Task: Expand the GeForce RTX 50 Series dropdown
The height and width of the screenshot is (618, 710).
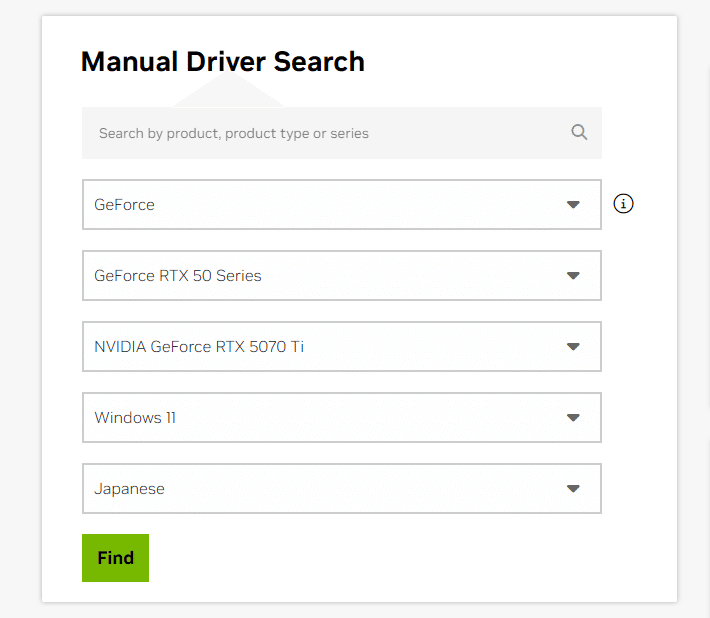Action: click(x=341, y=276)
